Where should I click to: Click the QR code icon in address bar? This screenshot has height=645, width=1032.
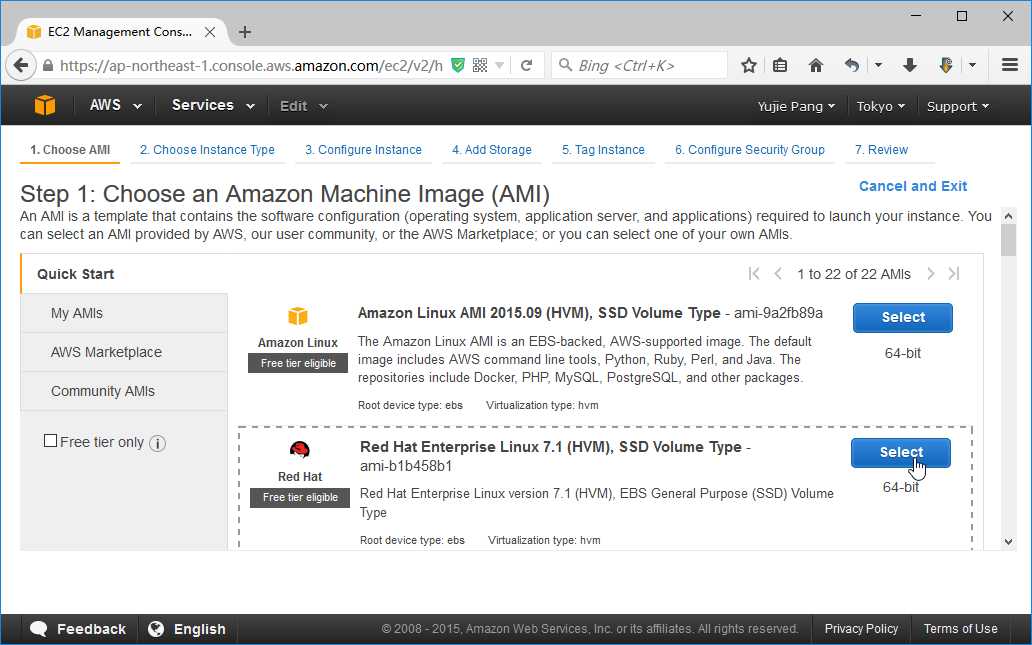[x=480, y=65]
